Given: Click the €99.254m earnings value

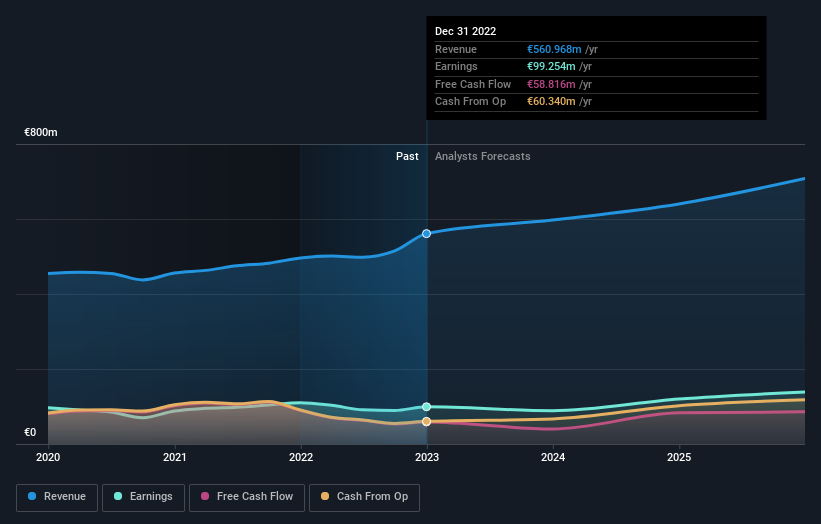Looking at the screenshot, I should (x=551, y=66).
